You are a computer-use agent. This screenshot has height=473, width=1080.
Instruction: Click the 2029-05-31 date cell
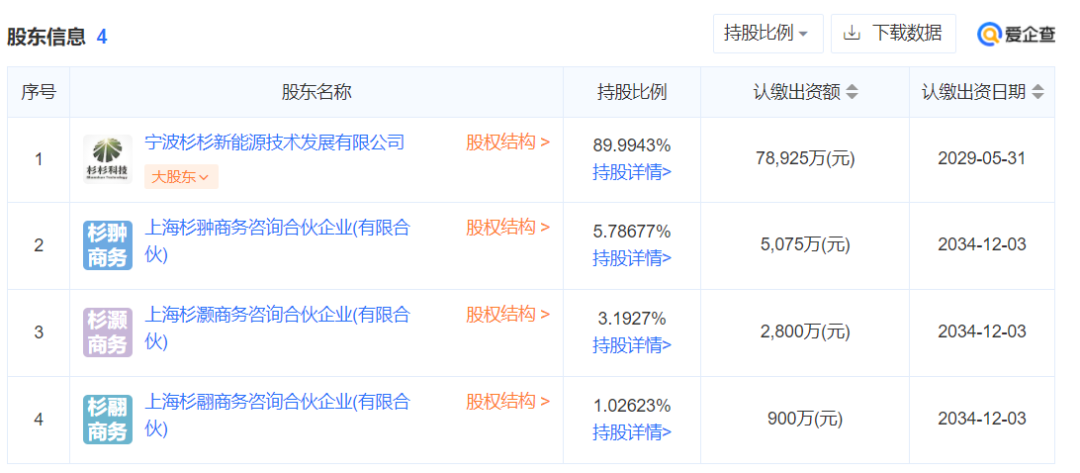[982, 158]
